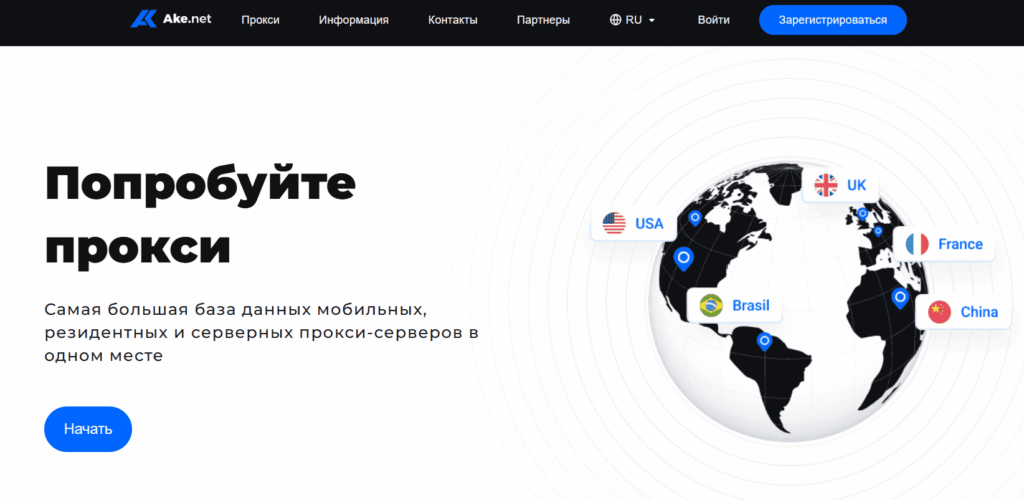
Task: Click the map pin below the UK label
Action: point(863,213)
